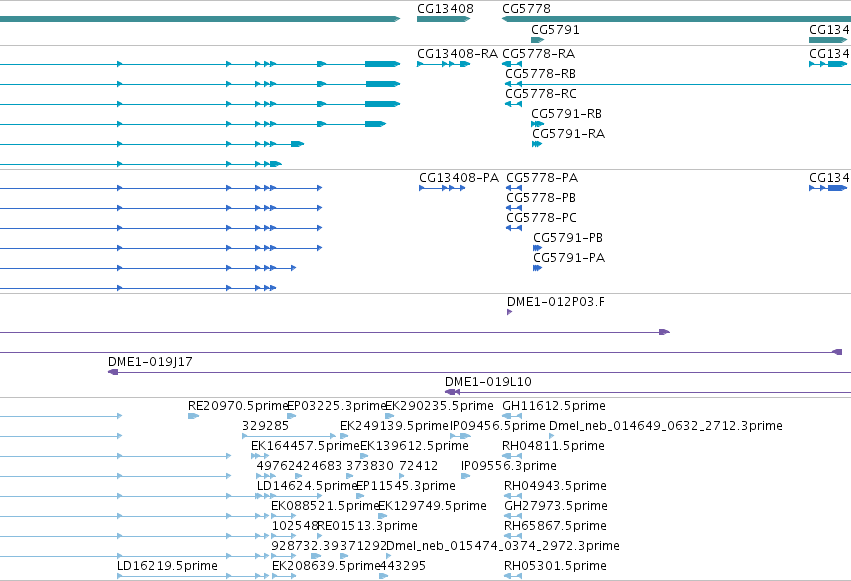Viewport: 851px width, 581px height.
Task: Click transcript CG5791-RB label
Action: pos(566,114)
